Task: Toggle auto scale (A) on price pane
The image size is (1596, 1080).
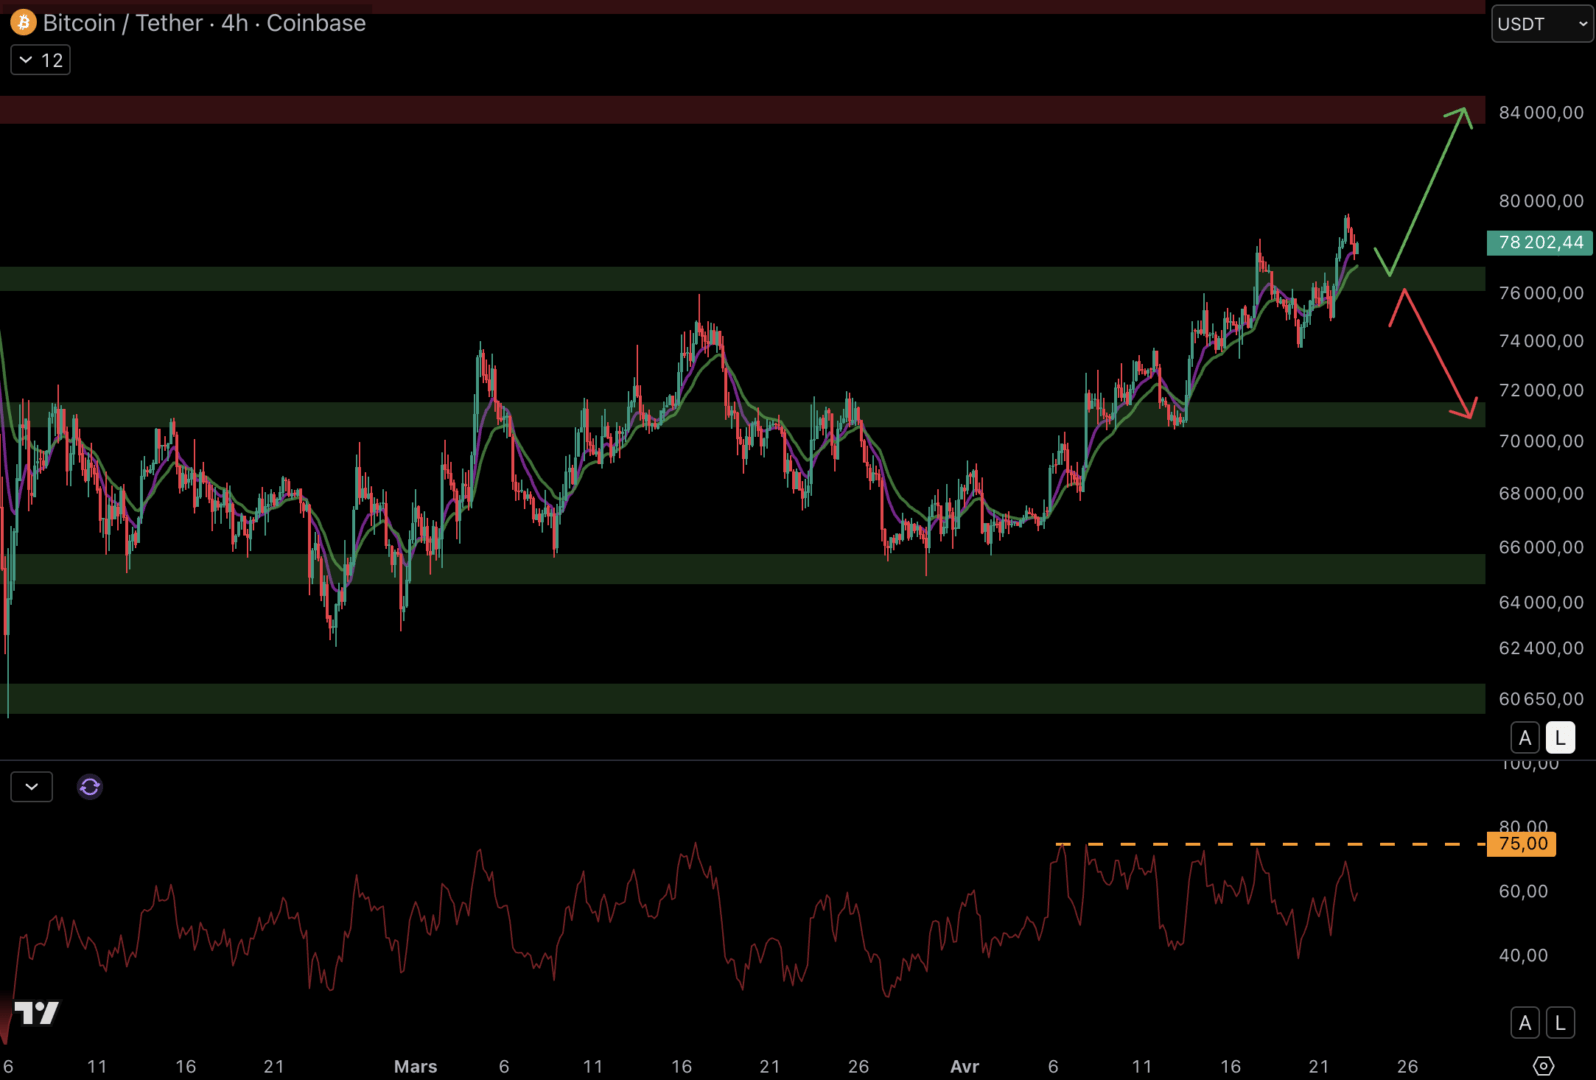Action: coord(1524,738)
